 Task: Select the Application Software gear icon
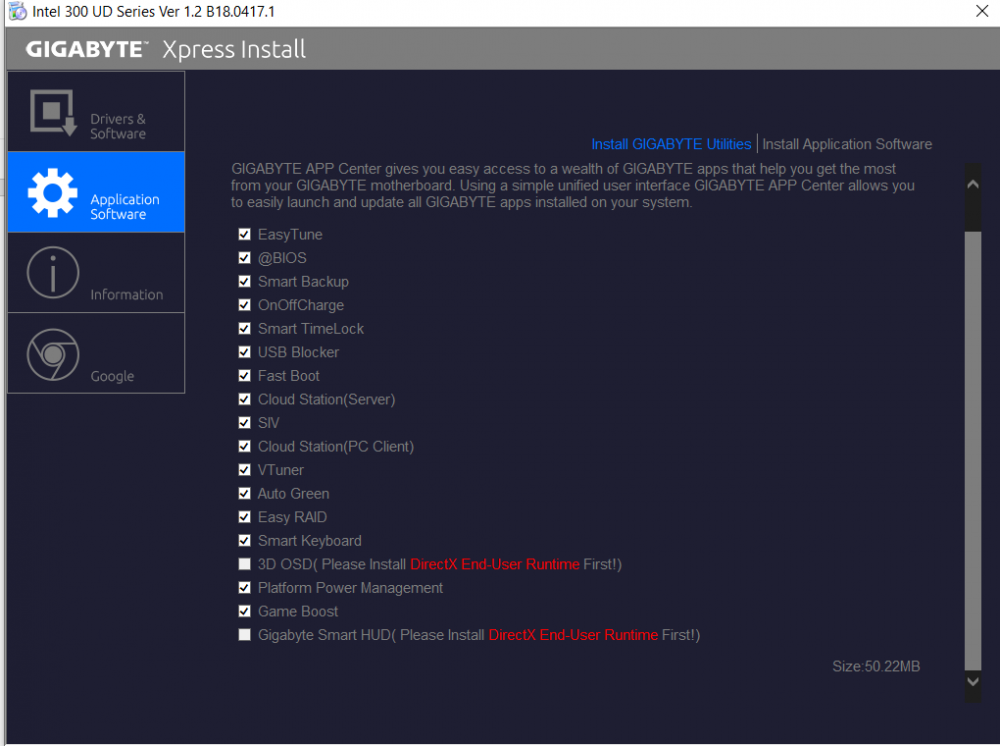coord(52,193)
